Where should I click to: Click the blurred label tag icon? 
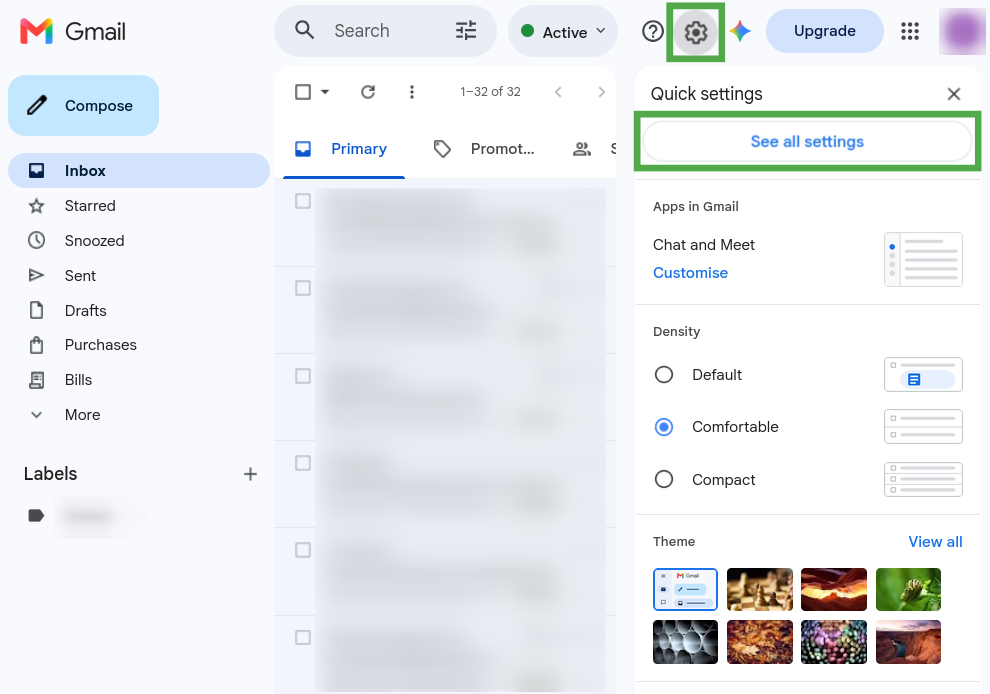point(36,516)
